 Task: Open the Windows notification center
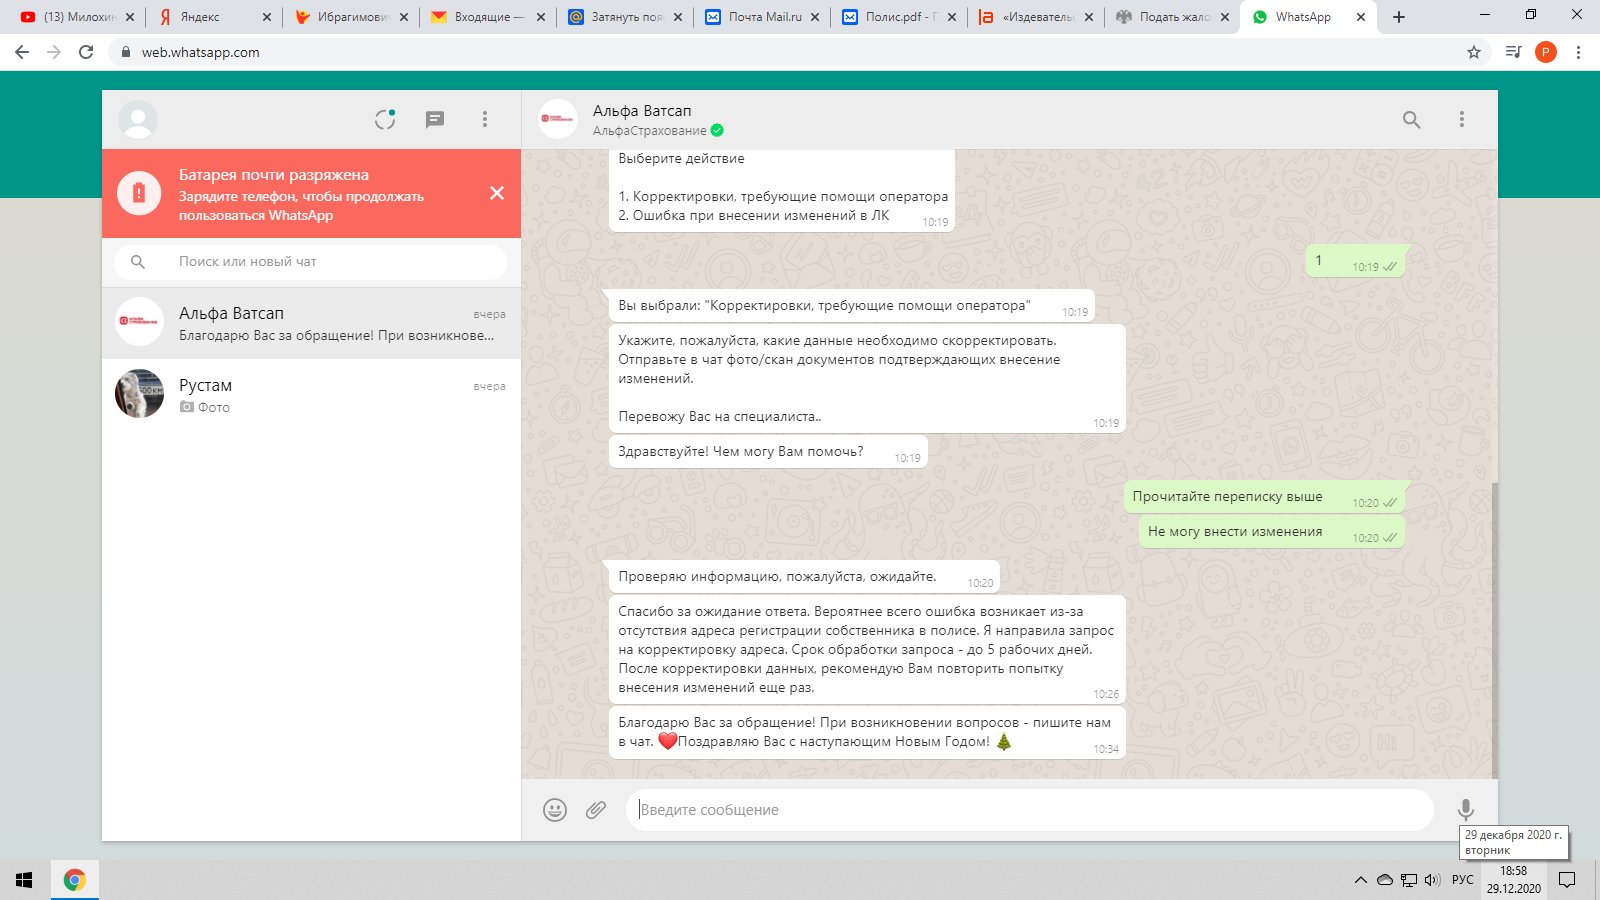1568,880
